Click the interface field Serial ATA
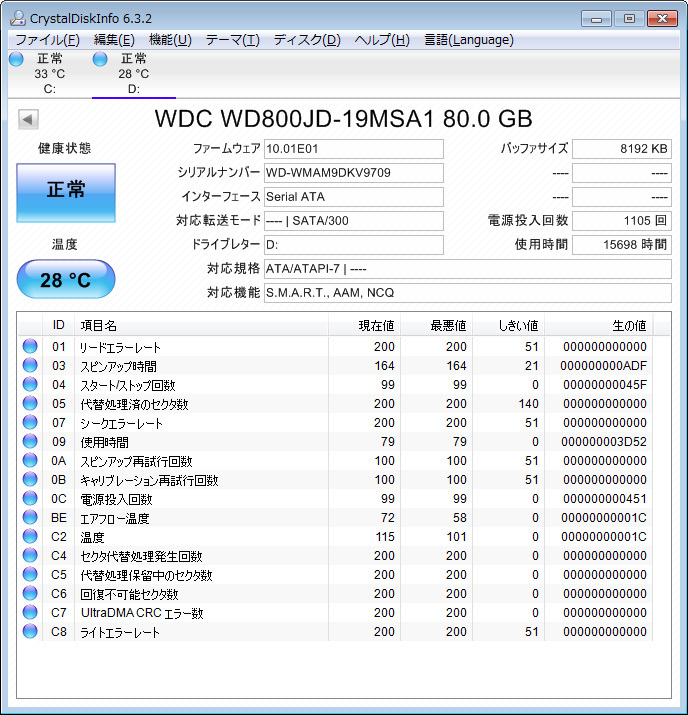 coord(354,197)
